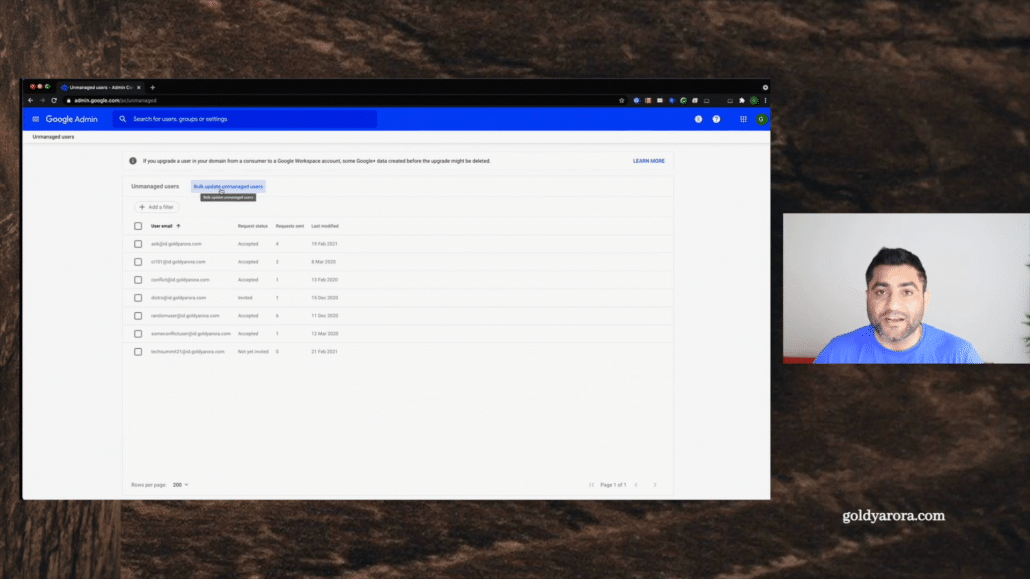Viewport: 1030px width, 579px height.
Task: Open the help question mark icon
Action: pyautogui.click(x=716, y=119)
